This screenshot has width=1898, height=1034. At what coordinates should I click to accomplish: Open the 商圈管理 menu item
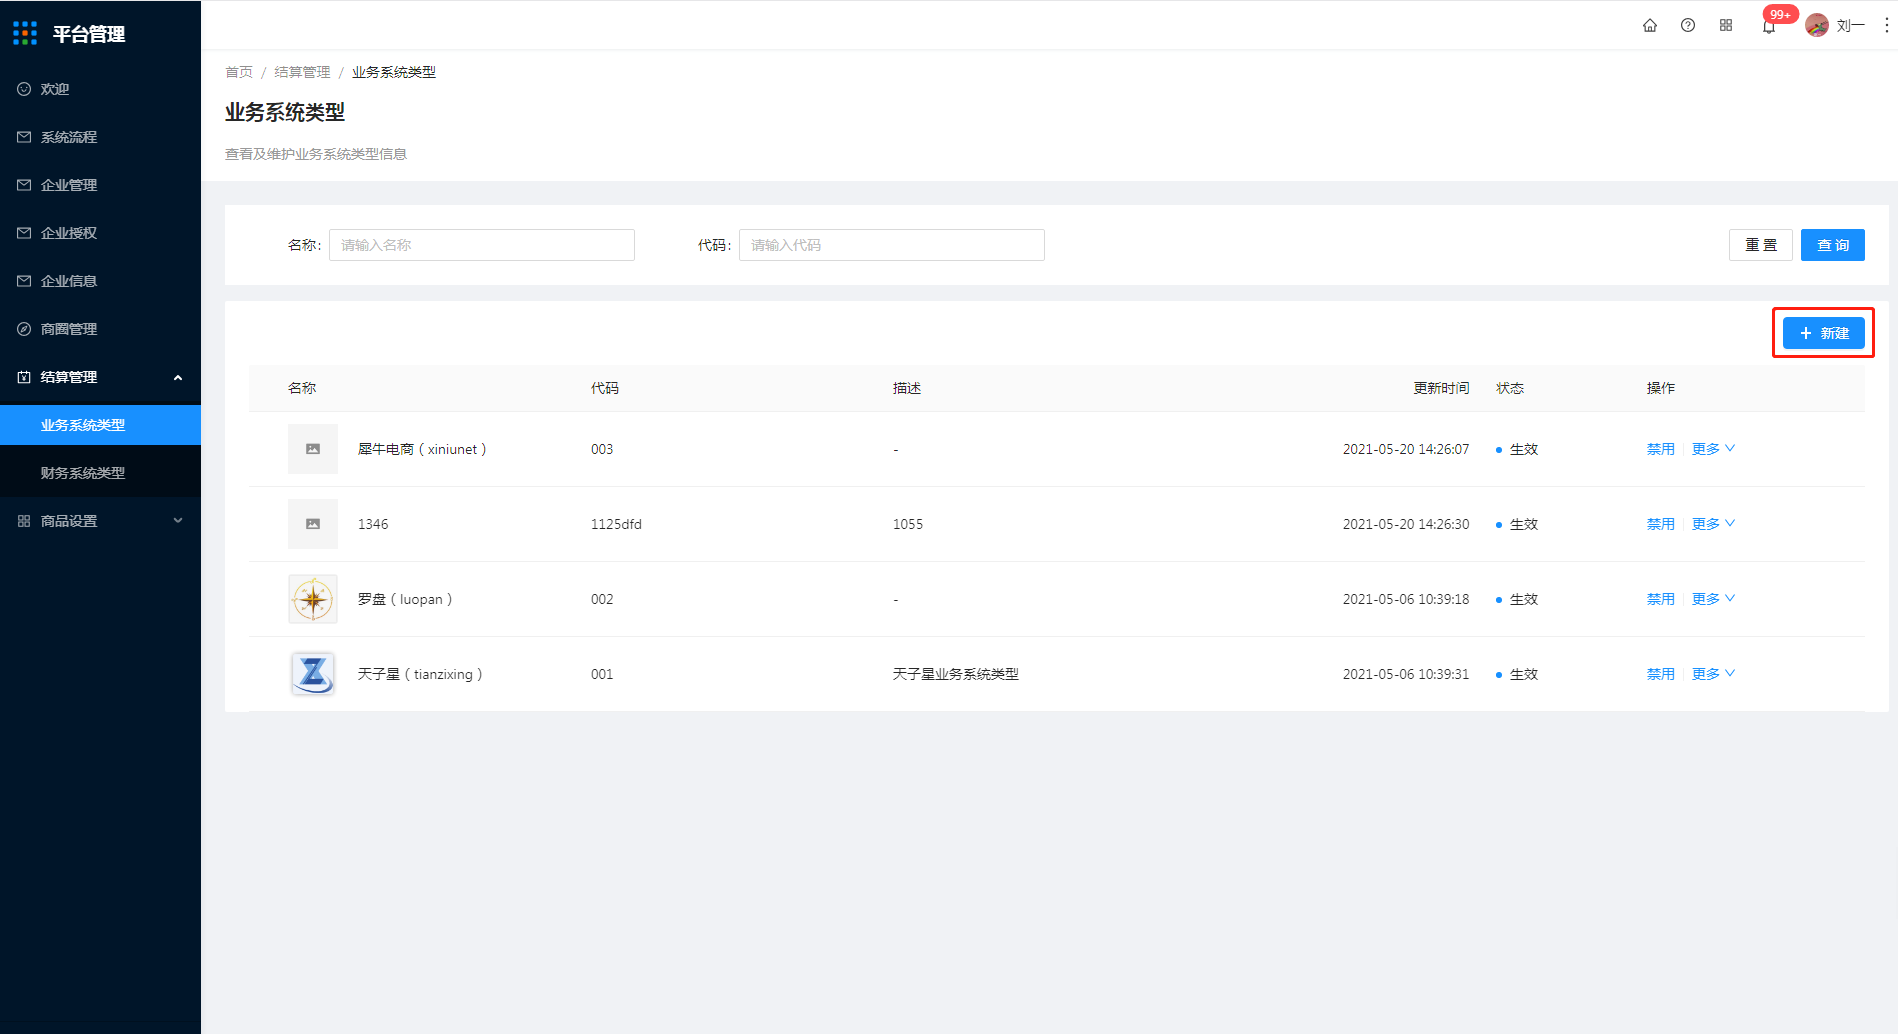tap(100, 329)
